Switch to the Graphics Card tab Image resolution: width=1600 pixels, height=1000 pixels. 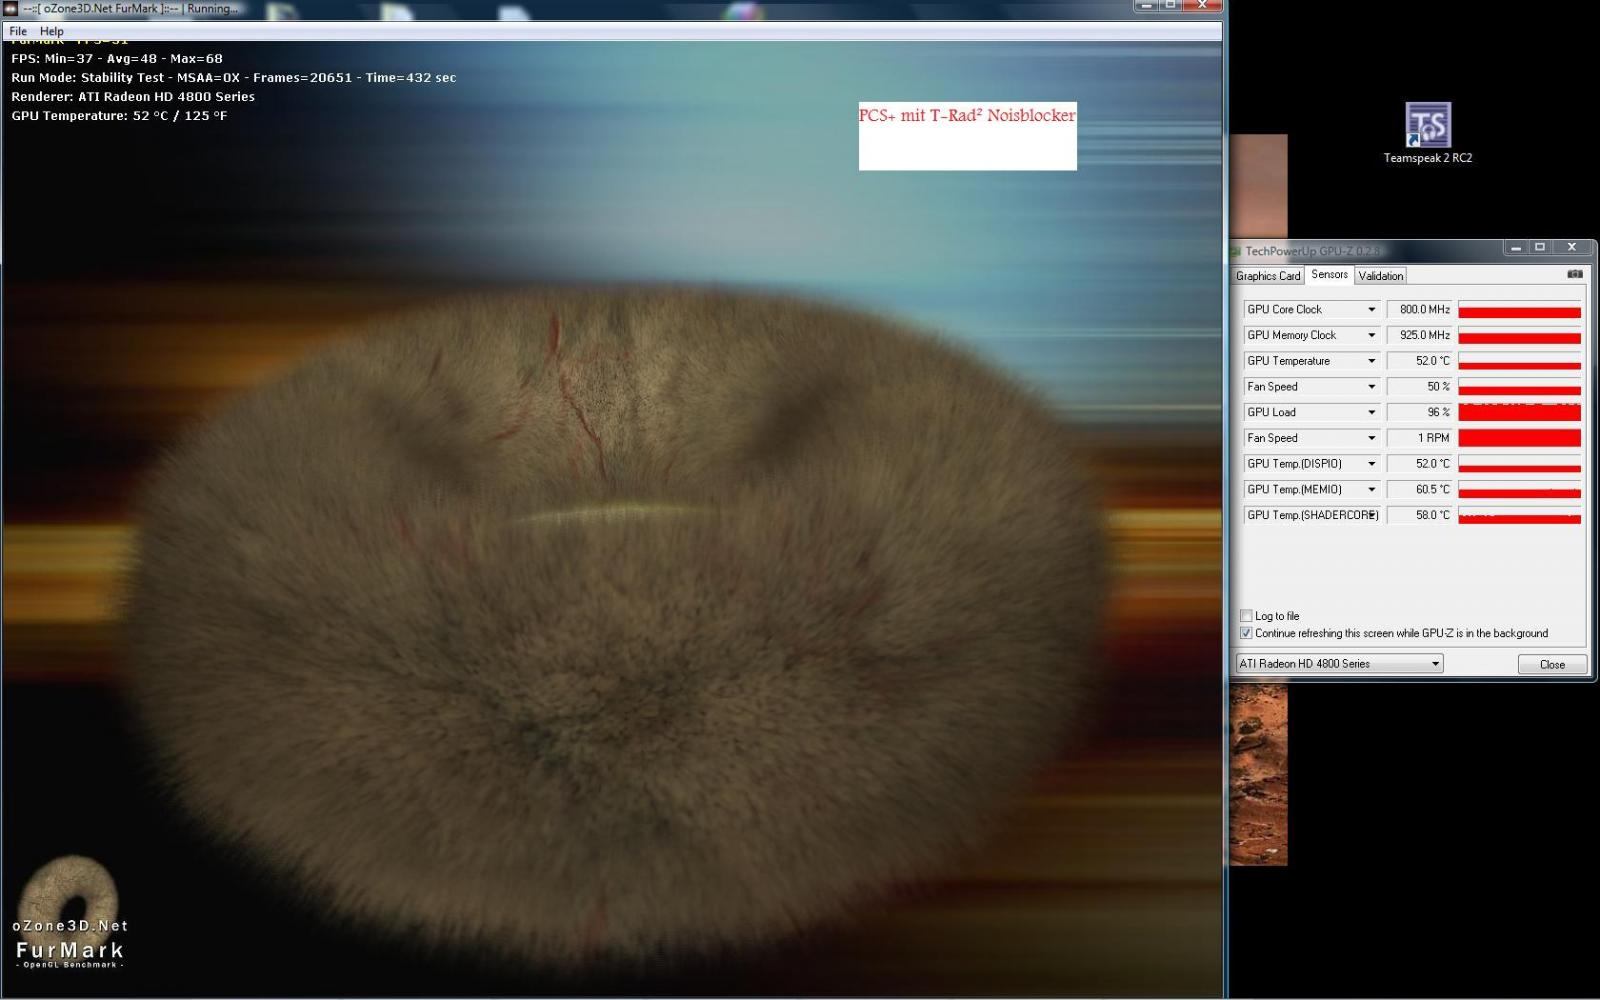pyautogui.click(x=1268, y=276)
